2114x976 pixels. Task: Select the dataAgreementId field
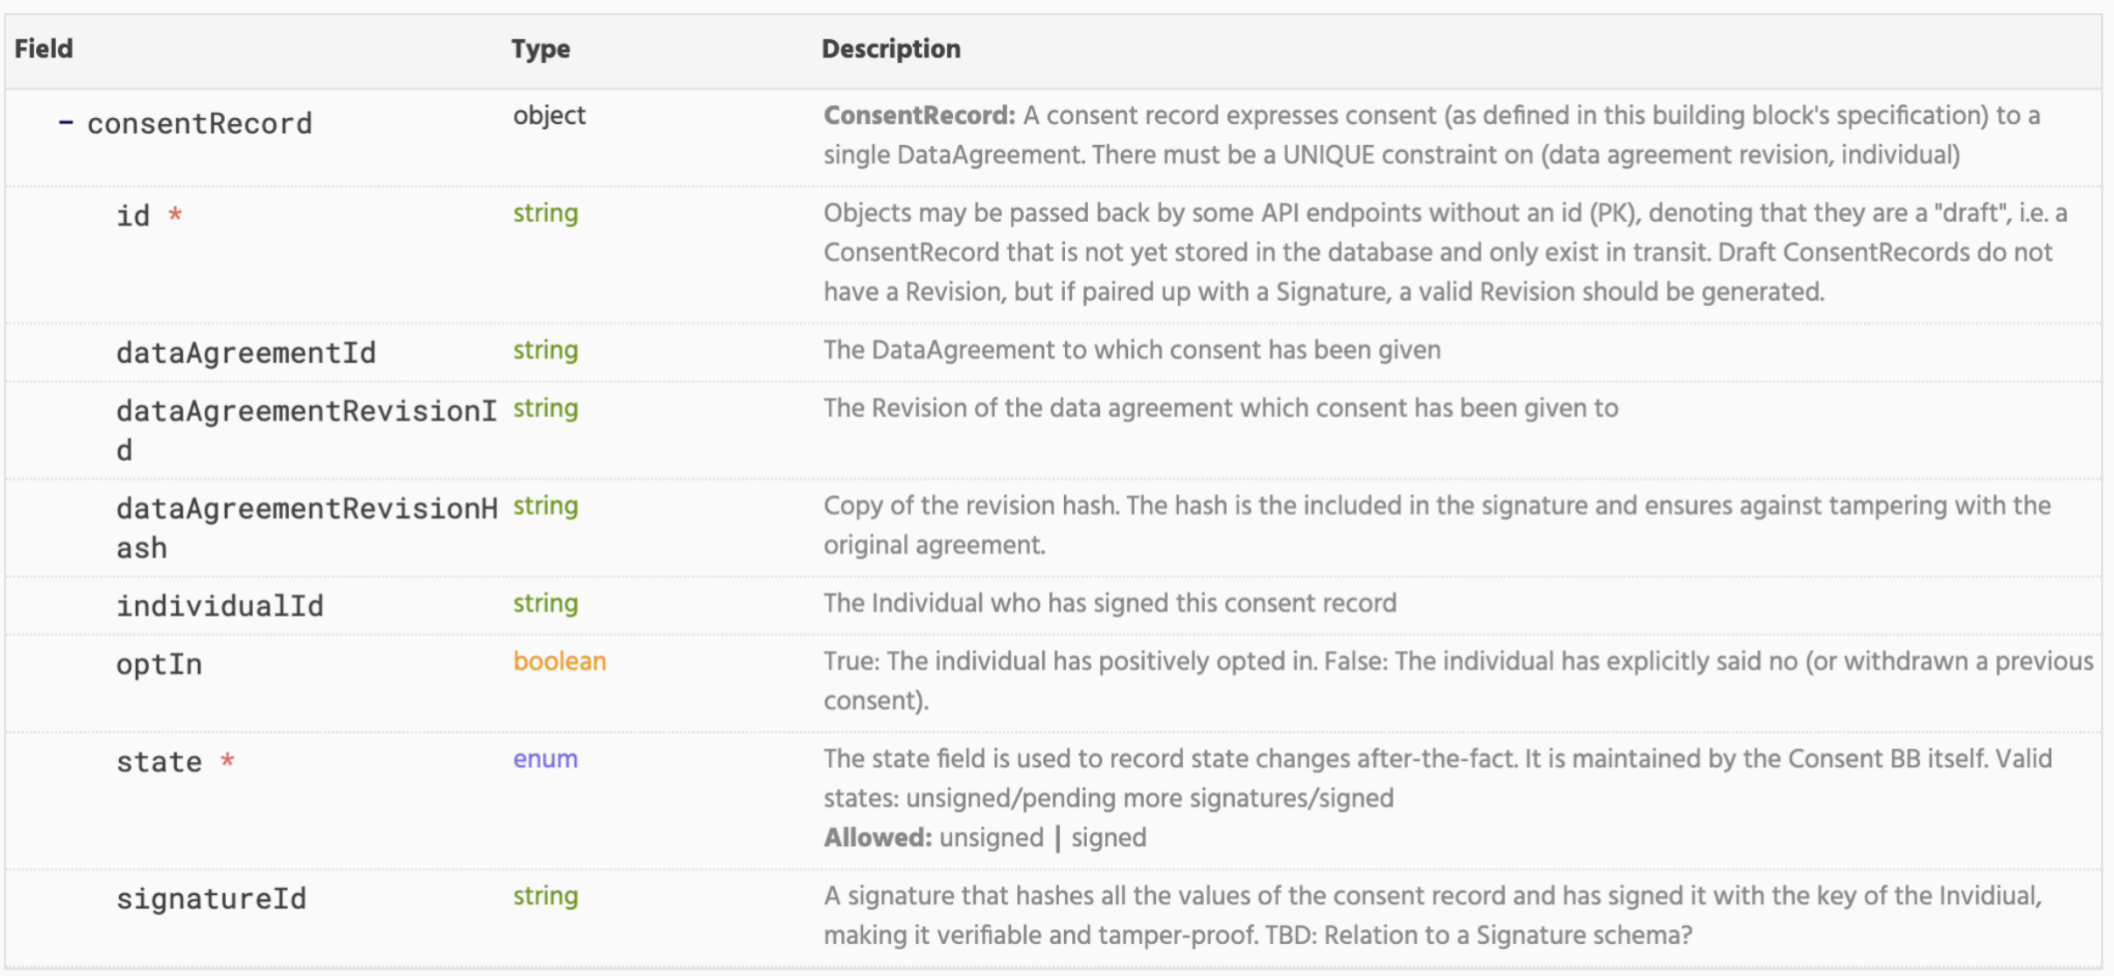pyautogui.click(x=246, y=352)
